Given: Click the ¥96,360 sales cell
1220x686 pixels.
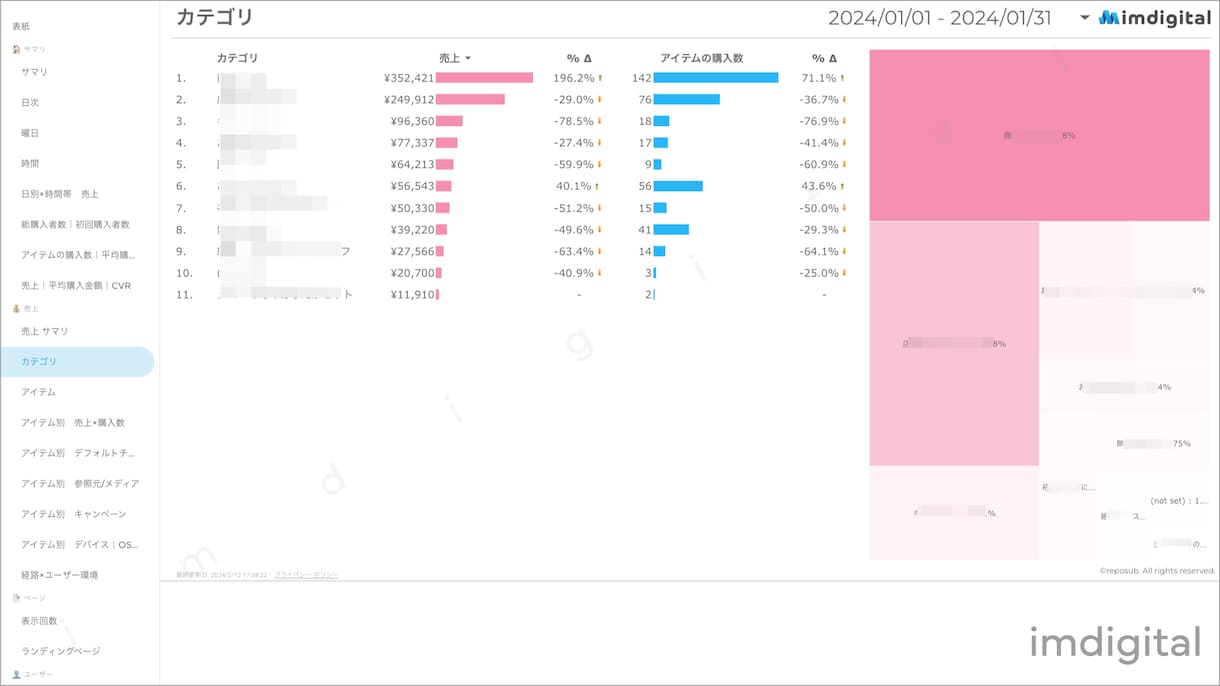Looking at the screenshot, I should [412, 121].
